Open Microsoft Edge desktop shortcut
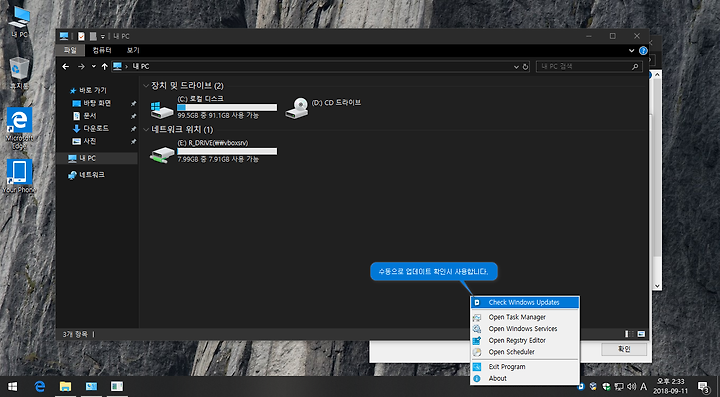 click(19, 128)
